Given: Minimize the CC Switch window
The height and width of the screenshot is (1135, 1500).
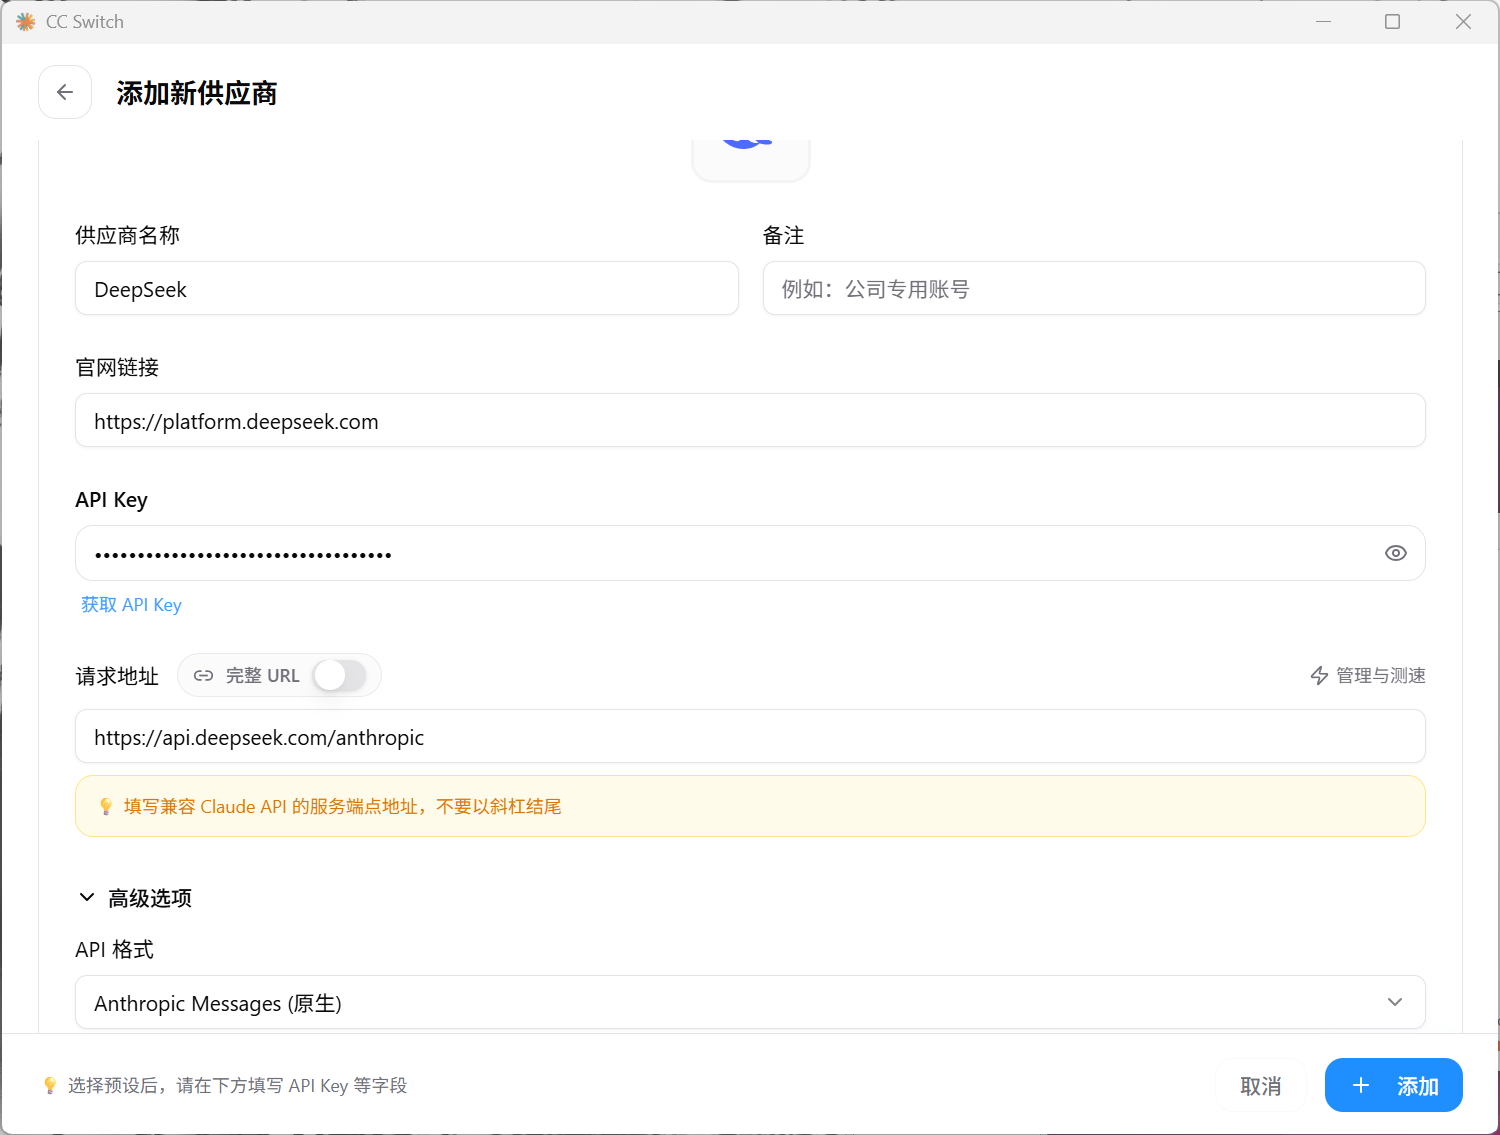Looking at the screenshot, I should pyautogui.click(x=1323, y=22).
